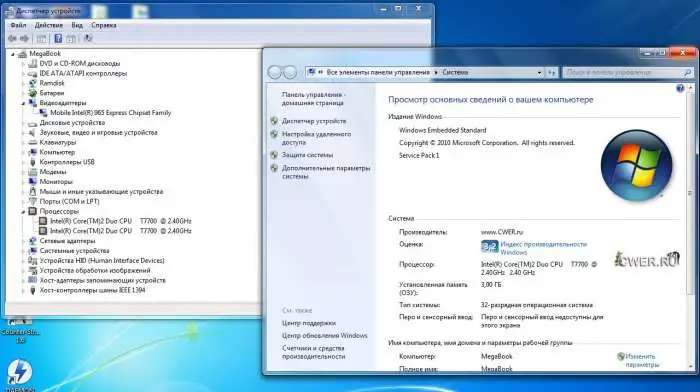Click Изменить параметры link
This screenshot has height=392, width=700.
pyautogui.click(x=641, y=360)
